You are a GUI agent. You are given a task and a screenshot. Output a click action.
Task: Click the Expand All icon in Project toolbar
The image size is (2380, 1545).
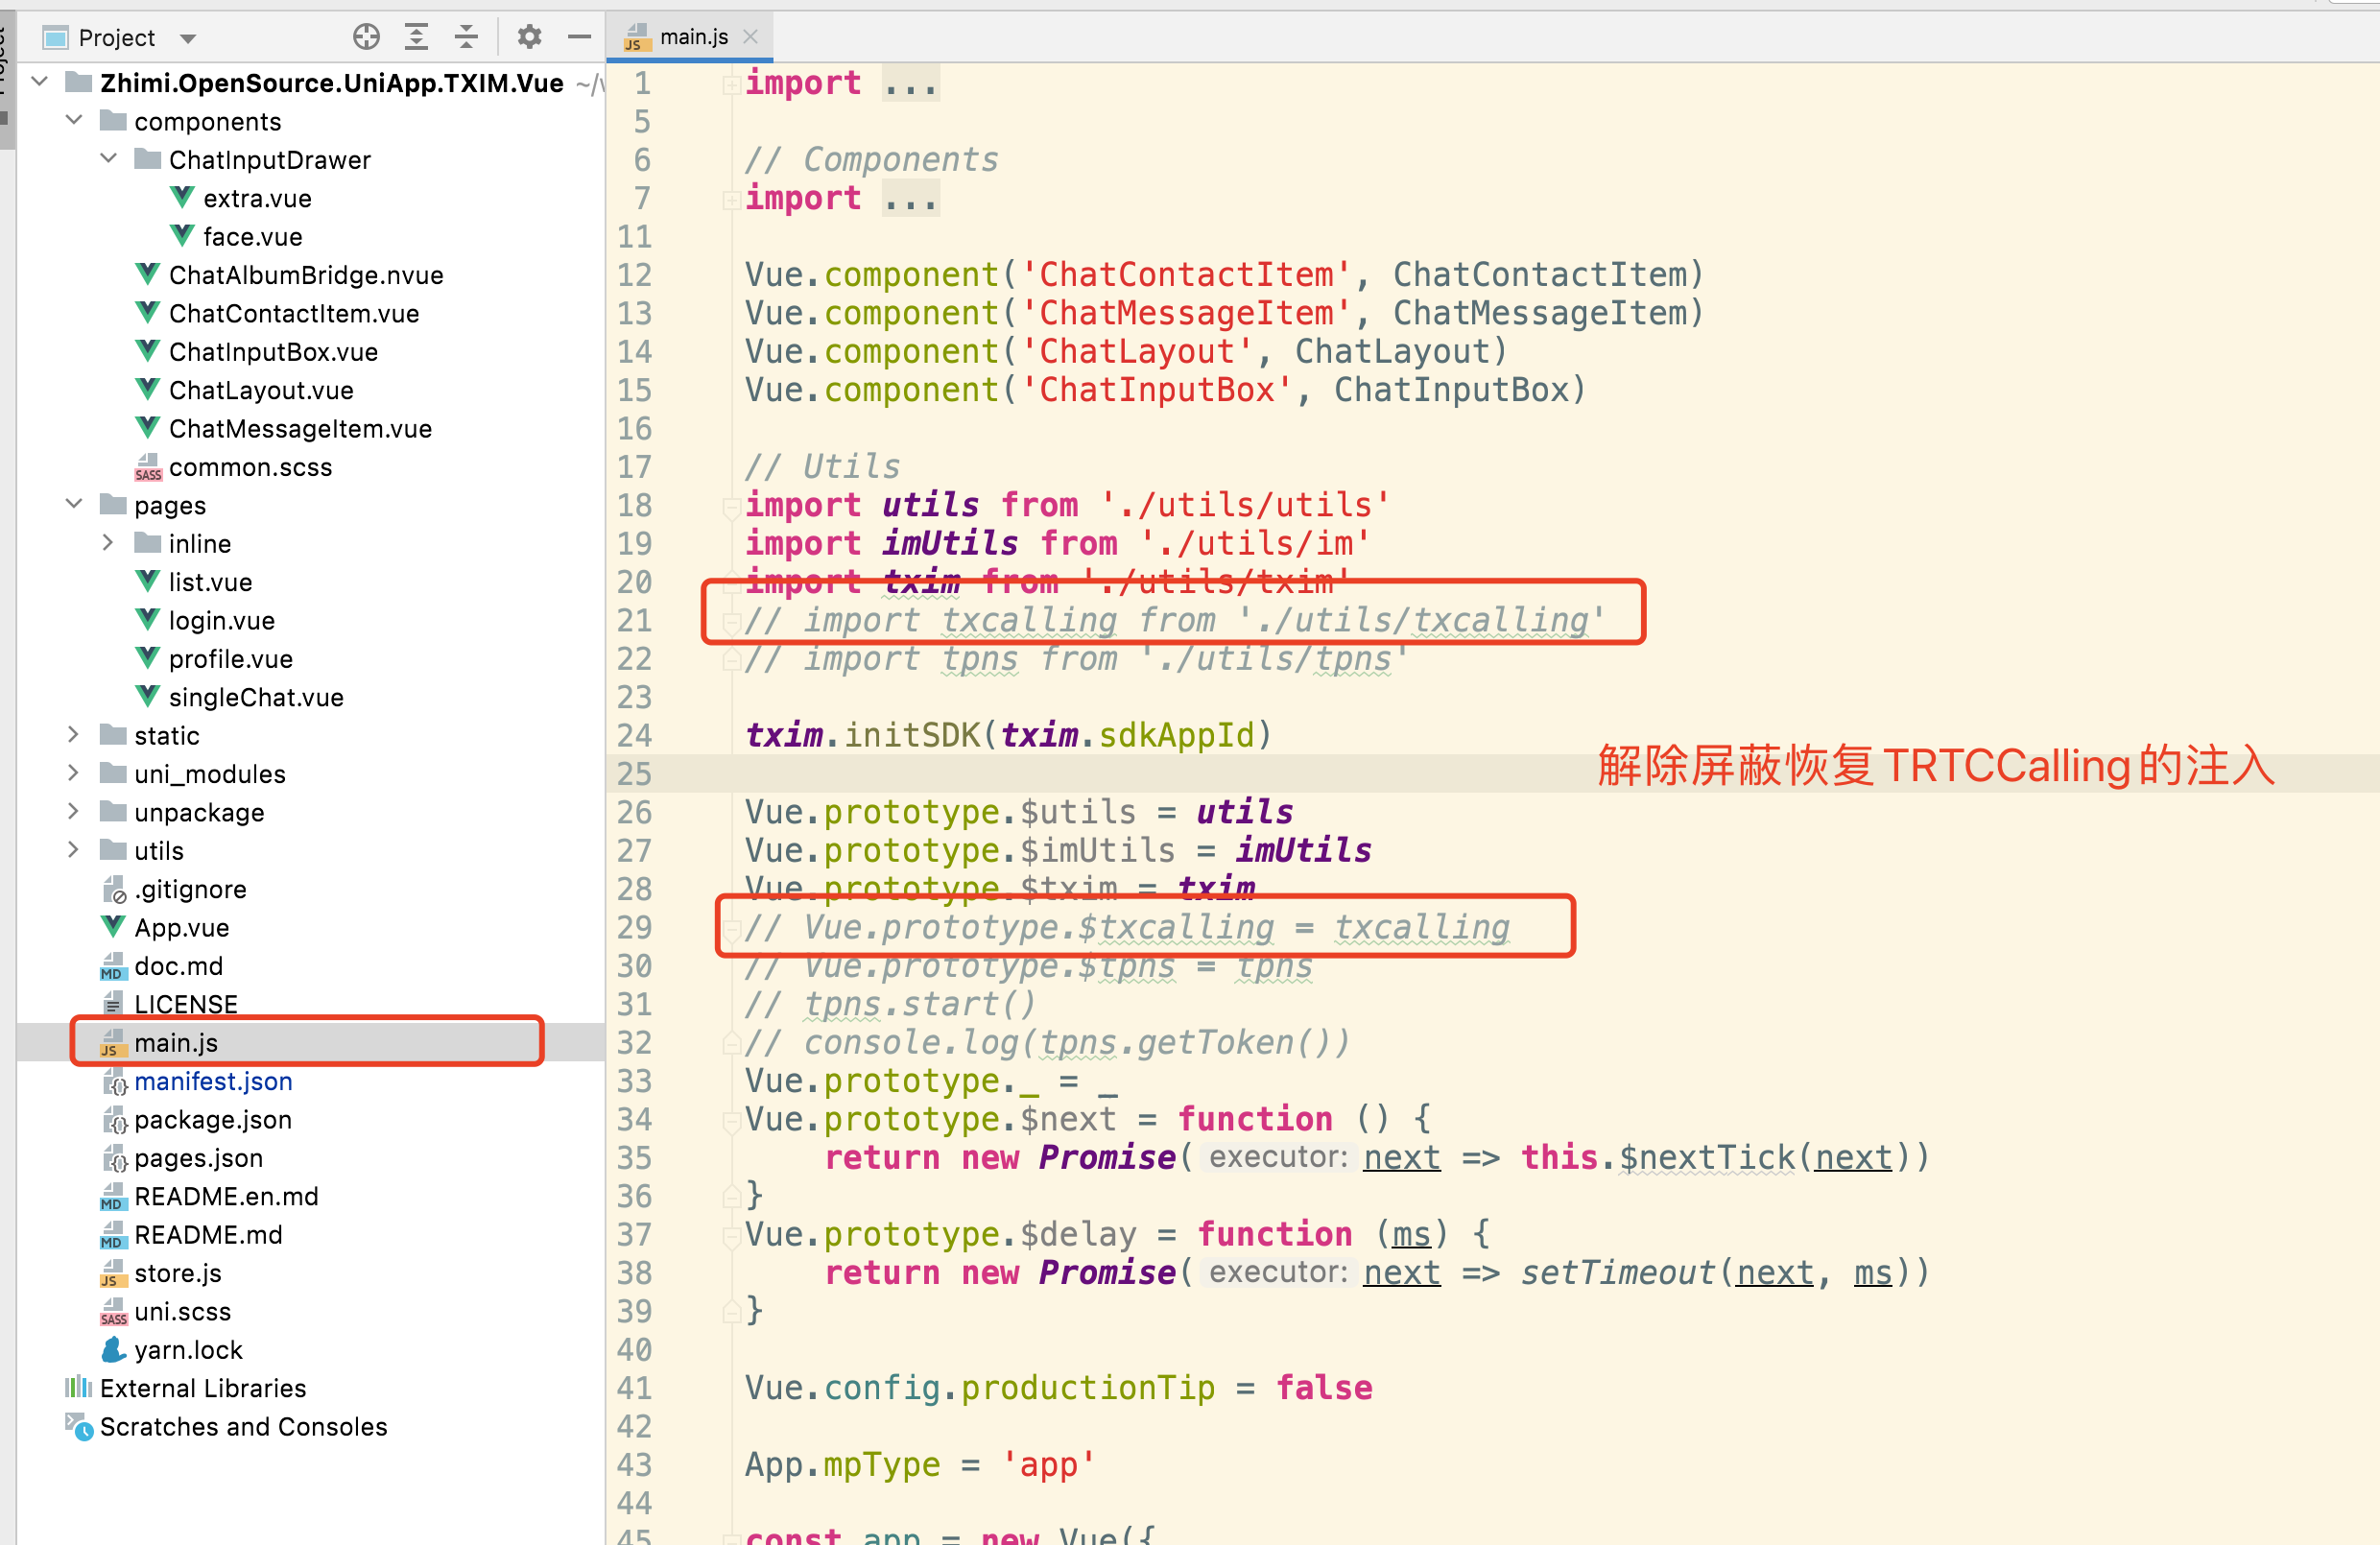click(416, 37)
